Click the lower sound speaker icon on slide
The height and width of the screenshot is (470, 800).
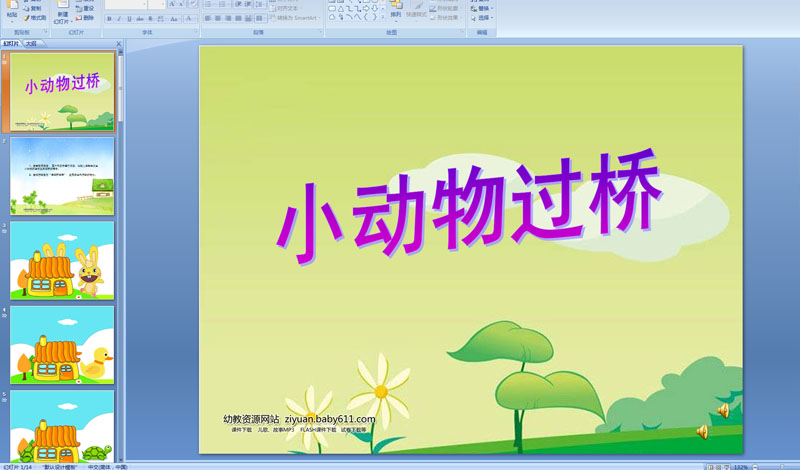[x=702, y=432]
